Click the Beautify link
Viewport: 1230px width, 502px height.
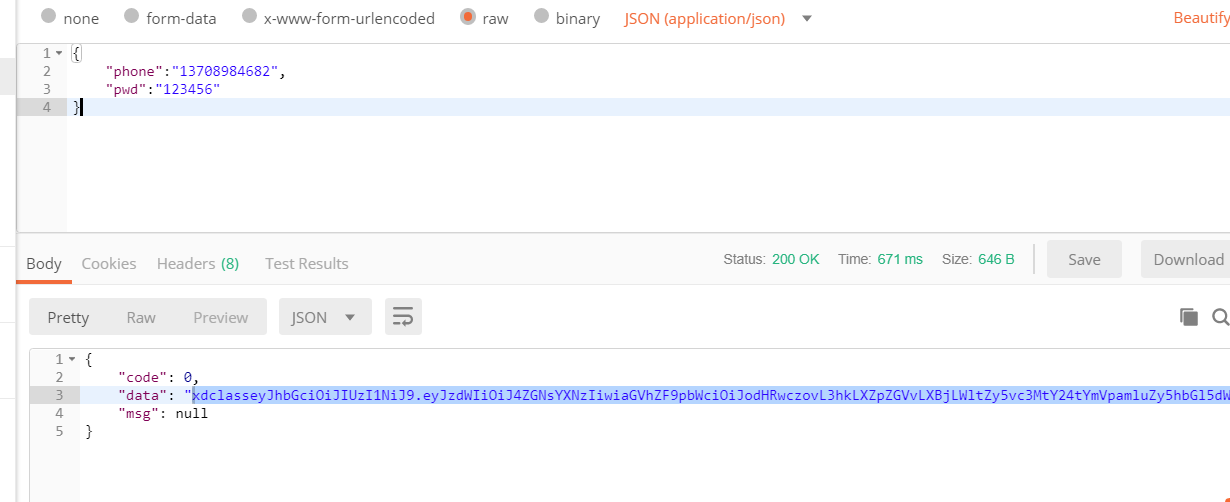[1201, 18]
